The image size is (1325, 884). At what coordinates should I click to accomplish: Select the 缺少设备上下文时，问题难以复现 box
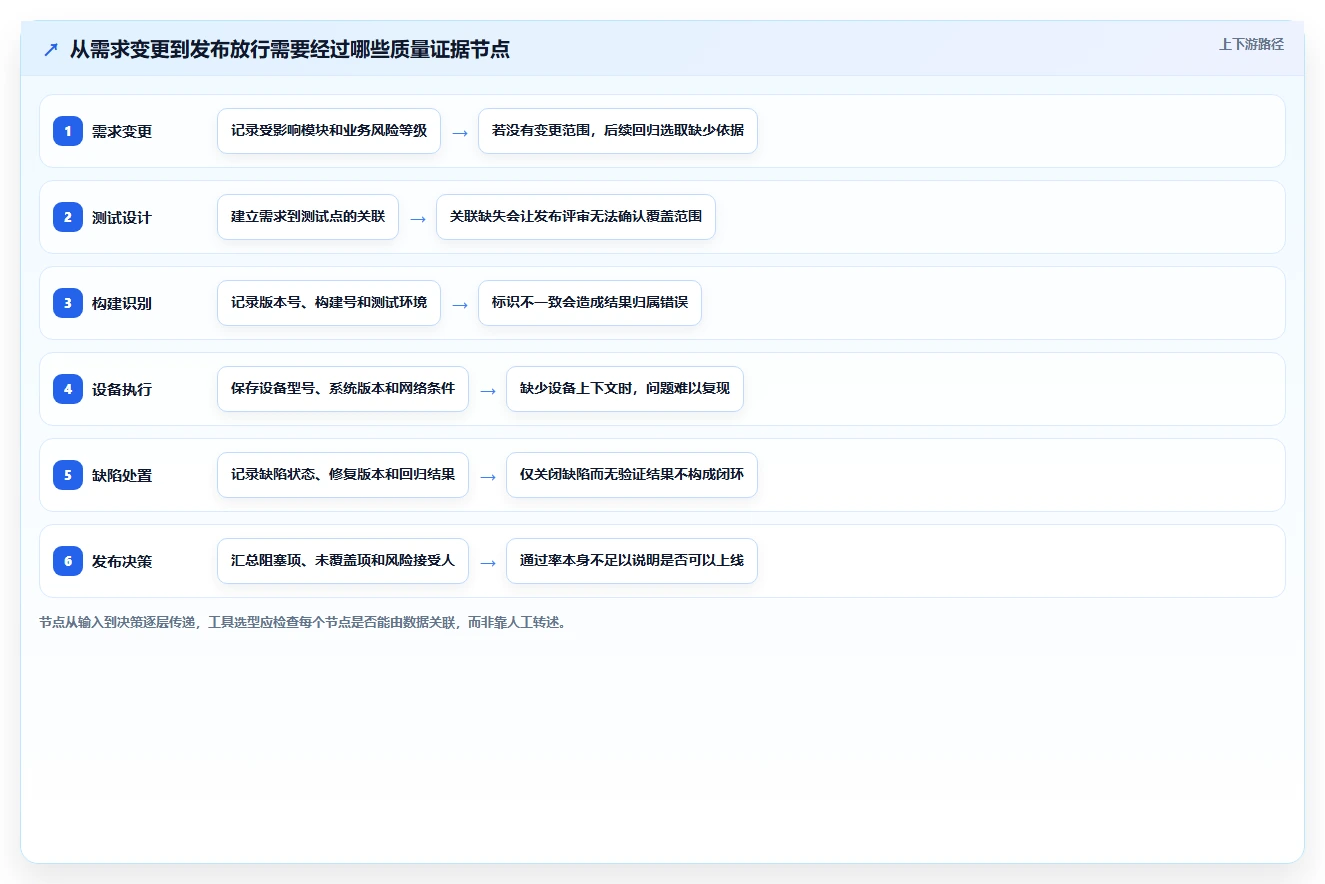point(625,389)
